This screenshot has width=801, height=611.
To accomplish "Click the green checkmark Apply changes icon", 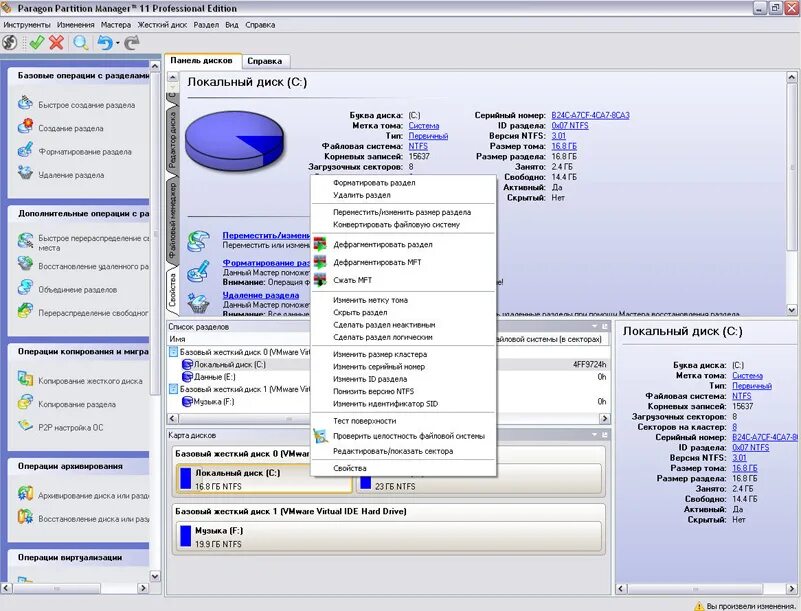I will [36, 43].
